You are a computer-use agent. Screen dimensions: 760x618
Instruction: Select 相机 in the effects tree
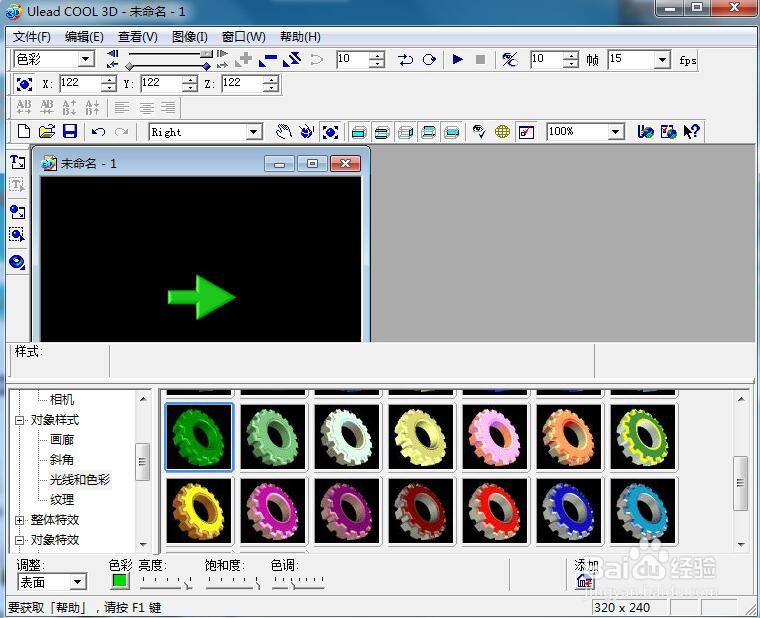tap(62, 399)
